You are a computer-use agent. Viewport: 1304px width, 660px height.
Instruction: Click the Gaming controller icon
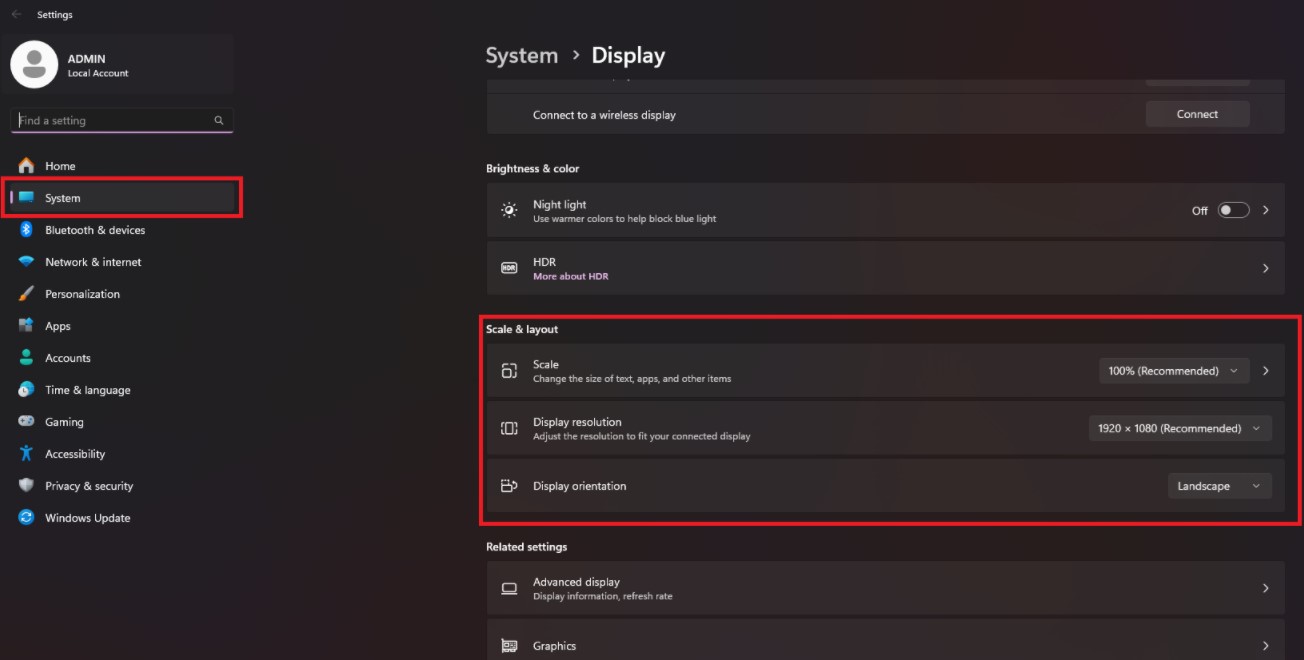(26, 422)
